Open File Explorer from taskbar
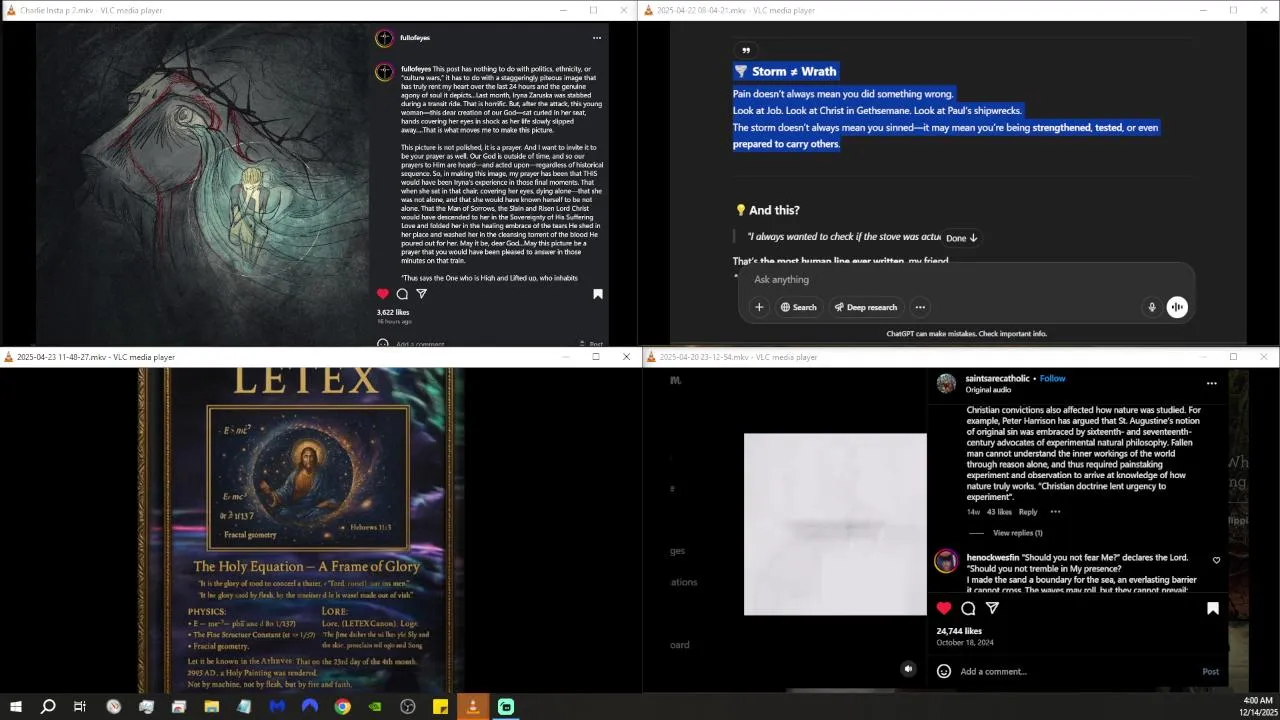1280x720 pixels. click(x=212, y=707)
